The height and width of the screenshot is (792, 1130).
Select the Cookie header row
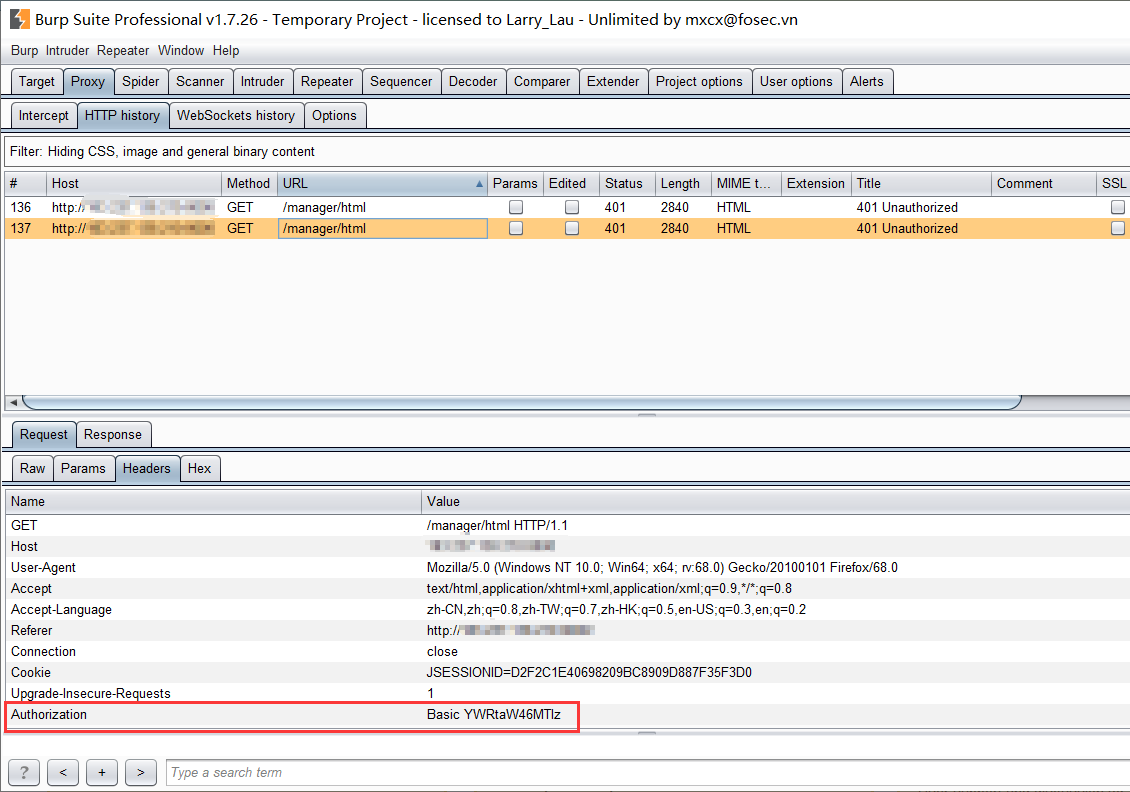566,672
